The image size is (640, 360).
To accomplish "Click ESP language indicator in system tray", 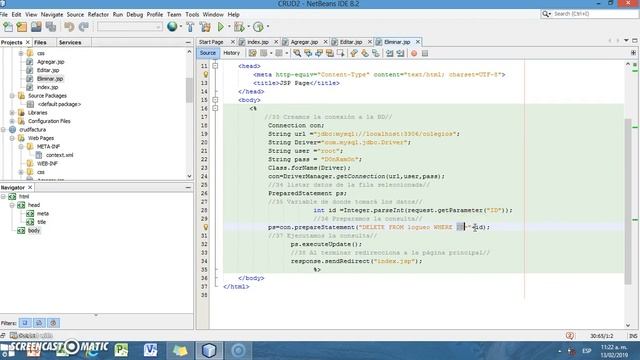I will point(587,351).
